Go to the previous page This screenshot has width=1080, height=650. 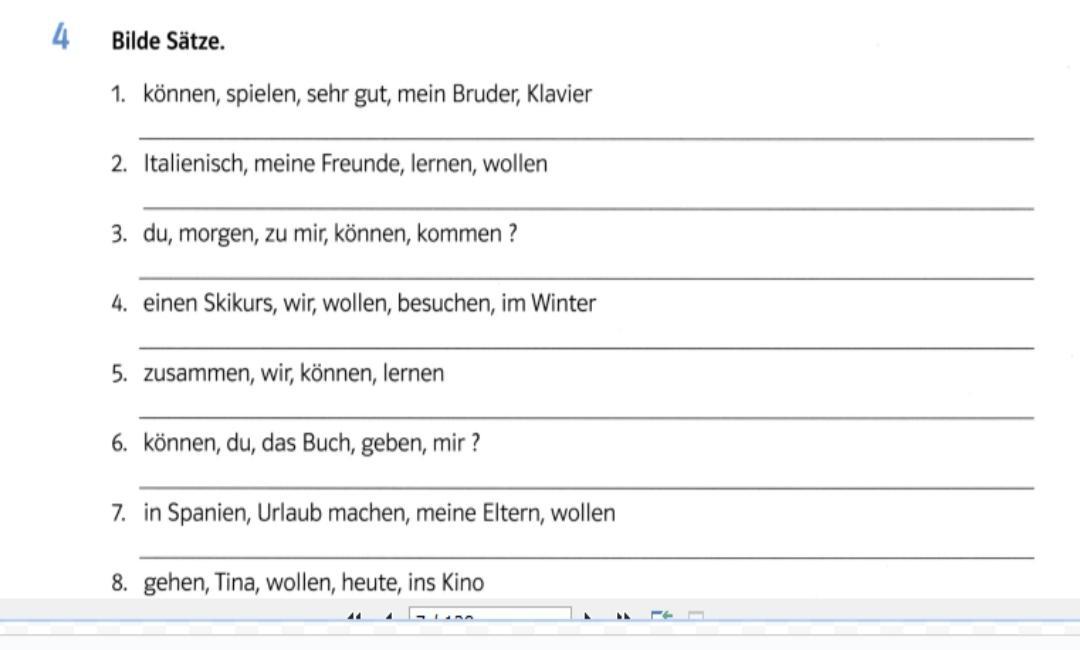point(388,617)
